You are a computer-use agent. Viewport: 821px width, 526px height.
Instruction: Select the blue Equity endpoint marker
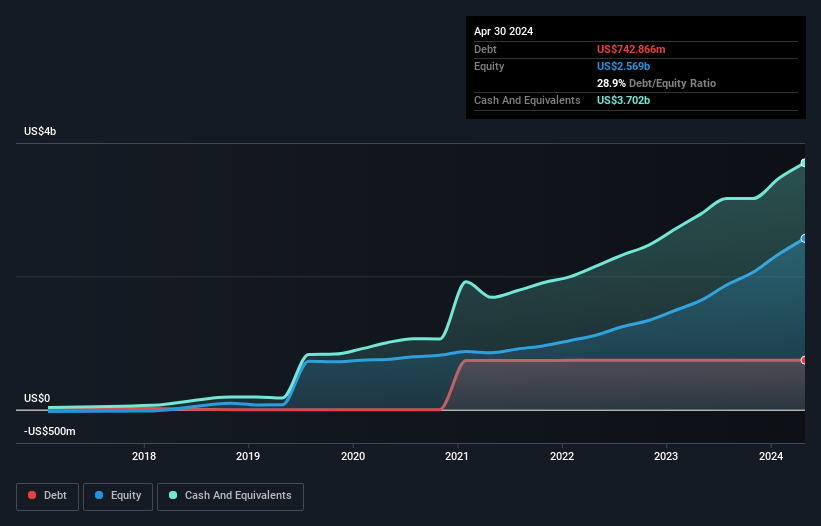(804, 239)
